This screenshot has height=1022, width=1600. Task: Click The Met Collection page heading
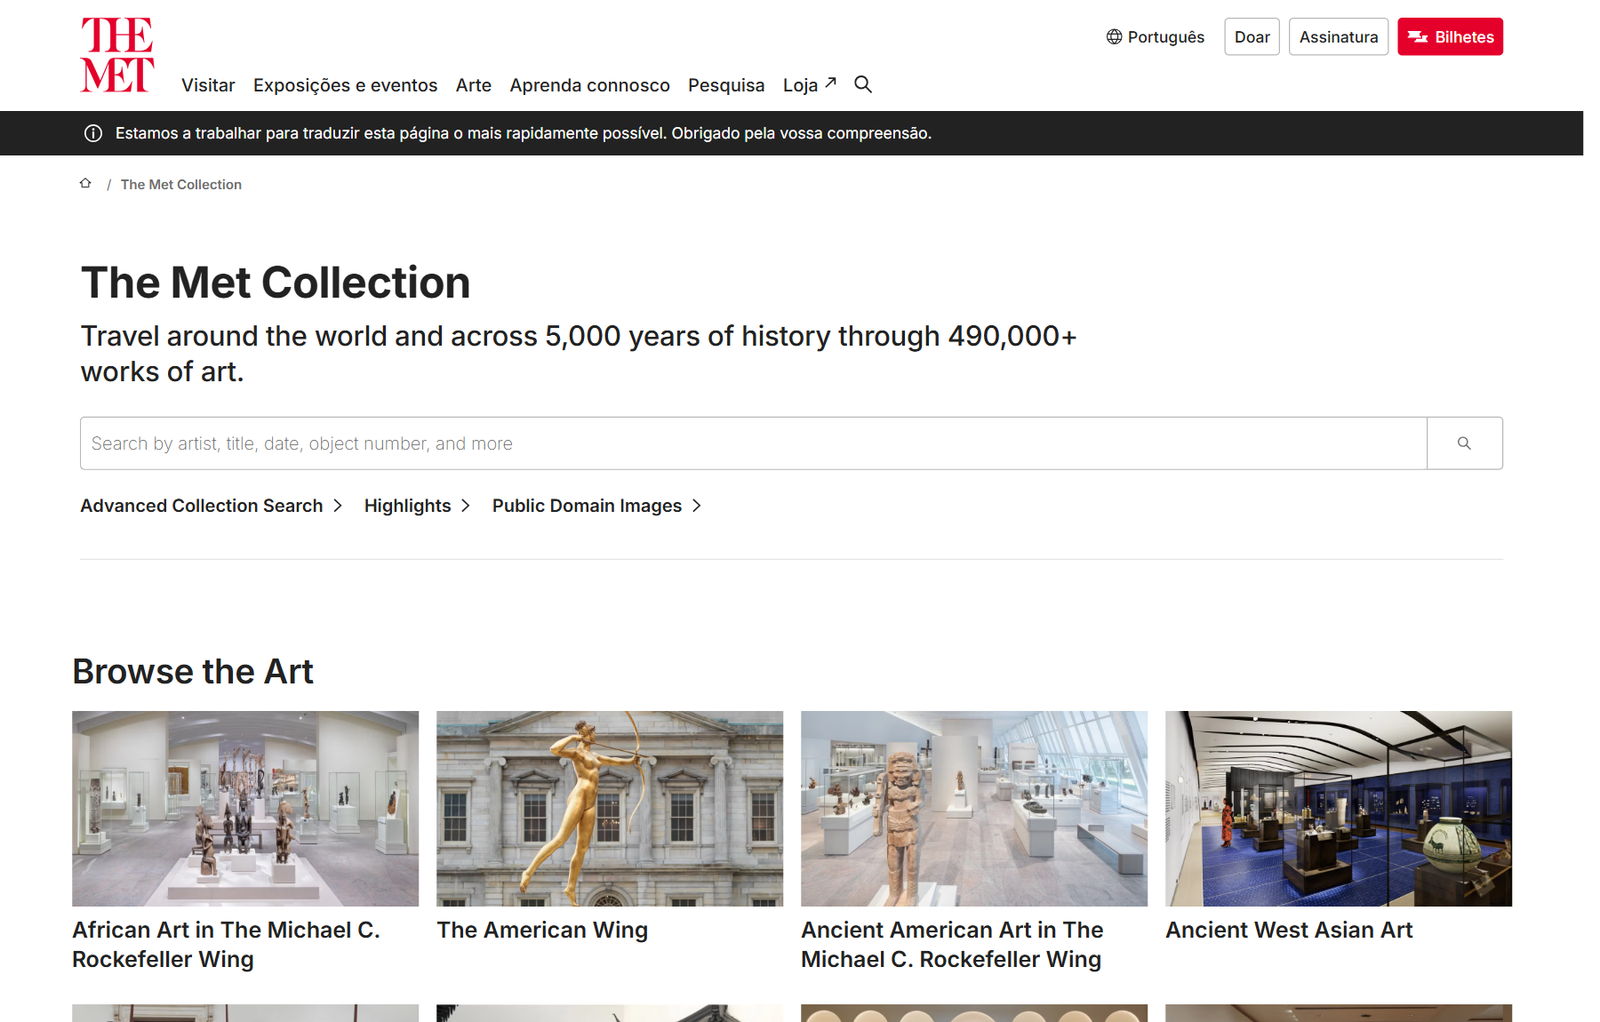pos(275,283)
